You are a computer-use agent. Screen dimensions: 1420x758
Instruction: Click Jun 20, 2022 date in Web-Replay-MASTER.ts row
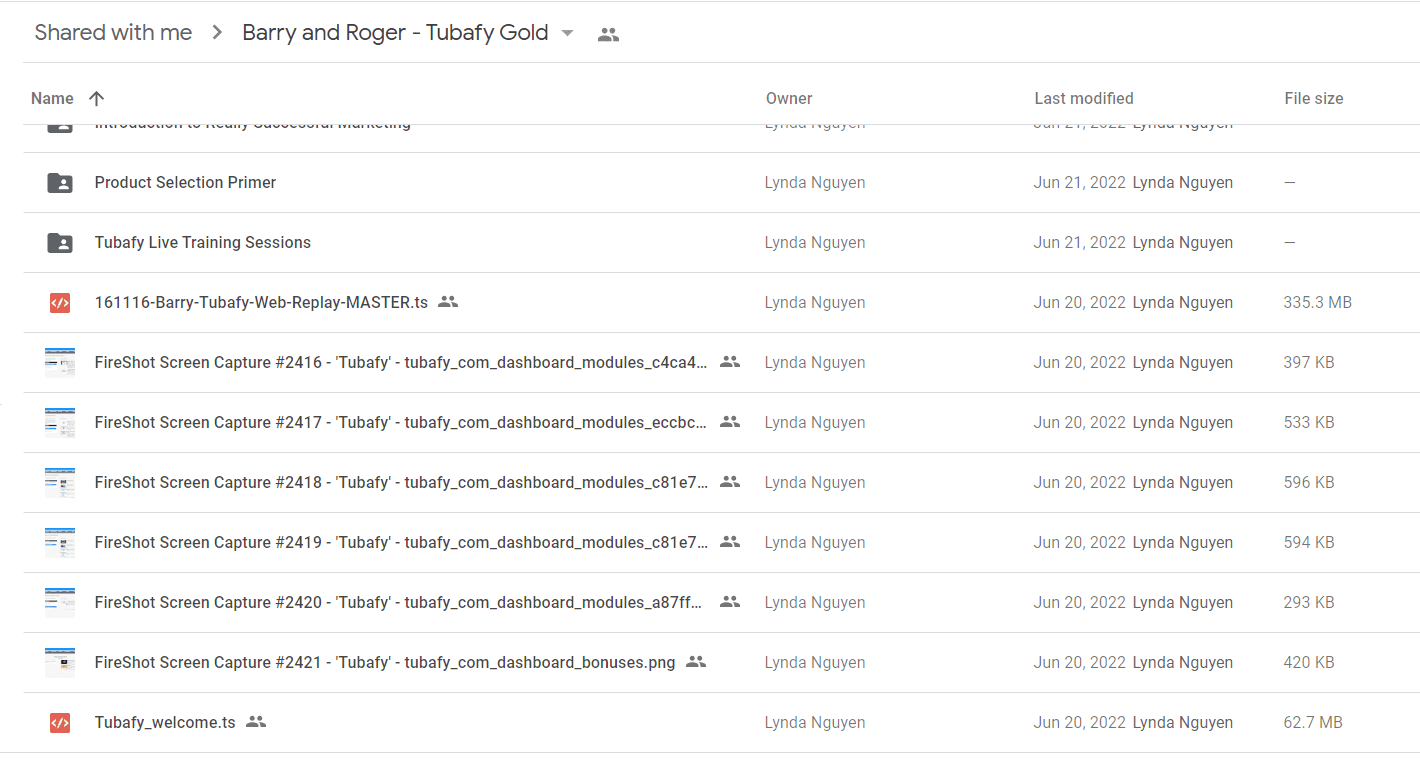pyautogui.click(x=1080, y=302)
